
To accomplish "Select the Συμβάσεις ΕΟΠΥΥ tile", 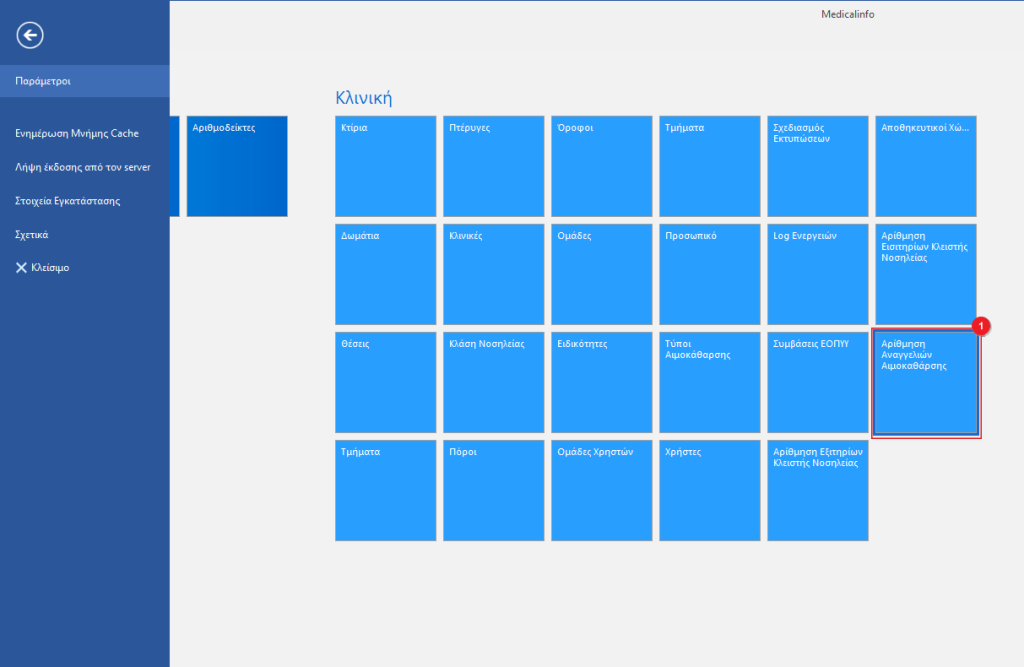I will pyautogui.click(x=818, y=383).
